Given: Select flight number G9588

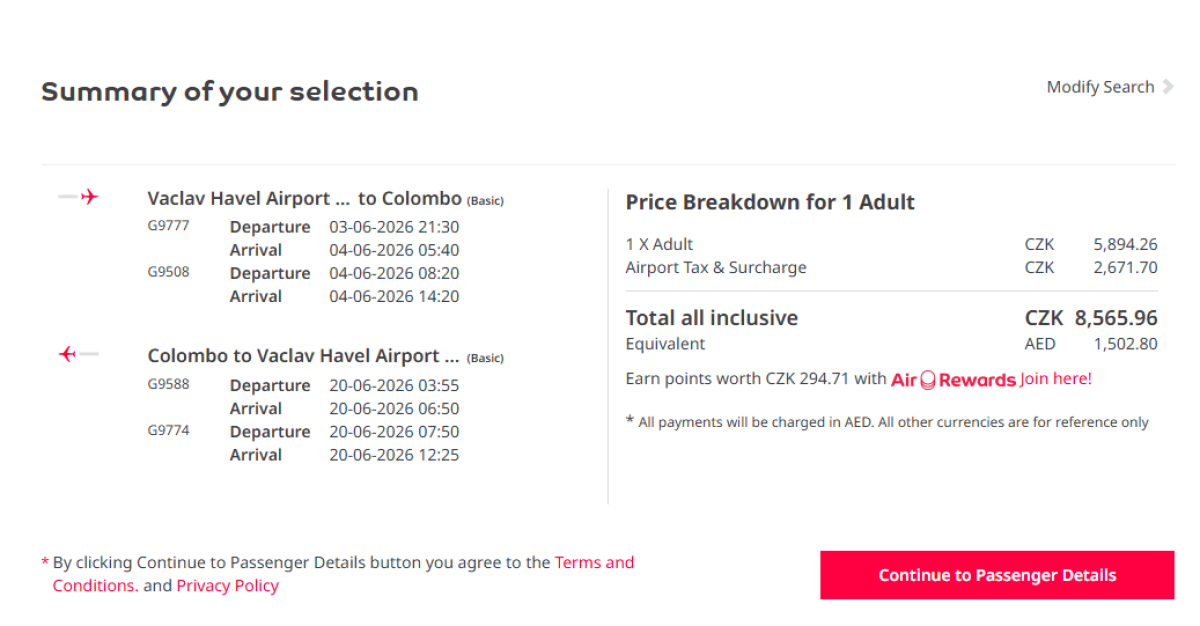Looking at the screenshot, I should [x=168, y=384].
